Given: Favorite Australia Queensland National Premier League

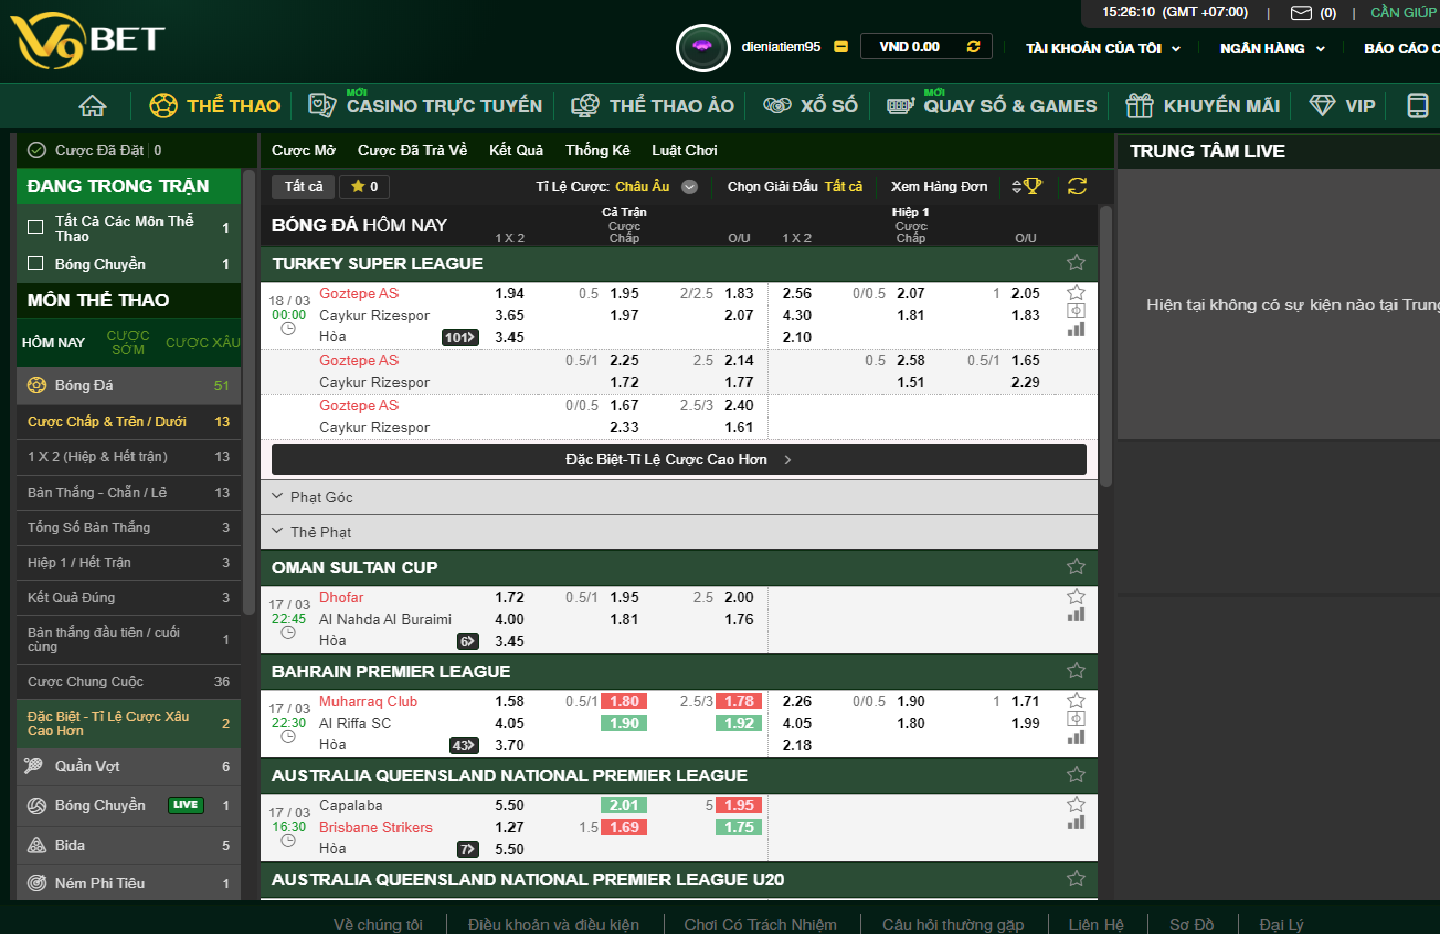Looking at the screenshot, I should click(x=1076, y=775).
